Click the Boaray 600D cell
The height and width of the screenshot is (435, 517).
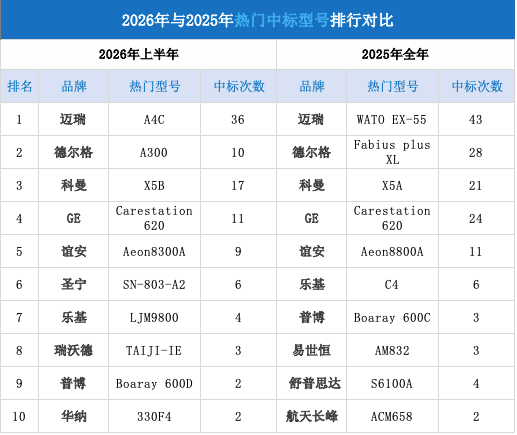click(154, 383)
